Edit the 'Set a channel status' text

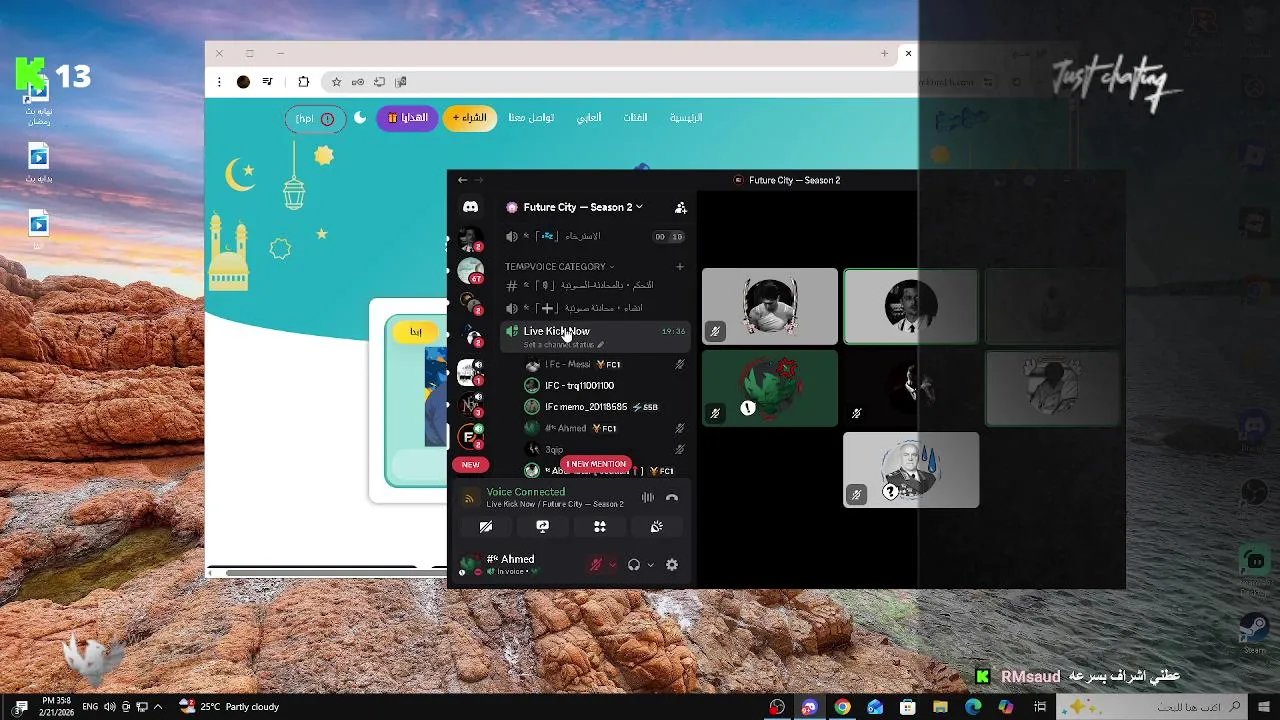pyautogui.click(x=563, y=345)
